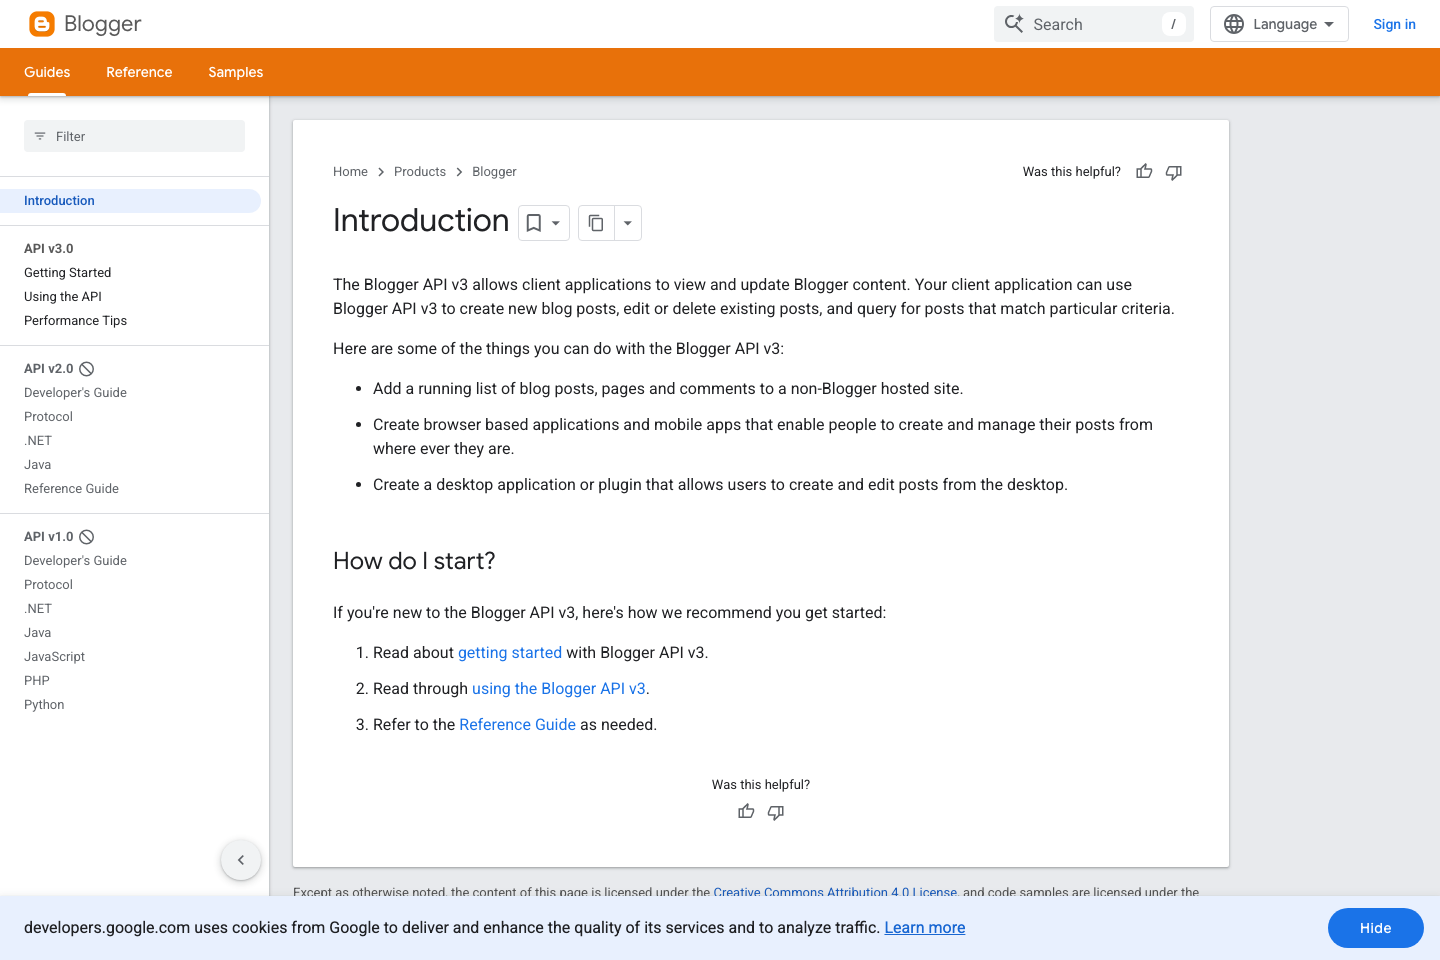The width and height of the screenshot is (1440, 960).
Task: Click inside the Filter input field
Action: click(130, 136)
